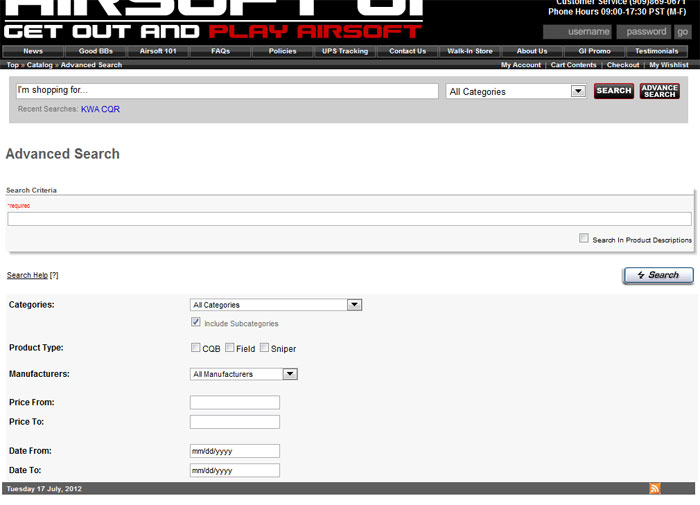Check the Sniper product type option
This screenshot has width=700, height=505.
265,348
